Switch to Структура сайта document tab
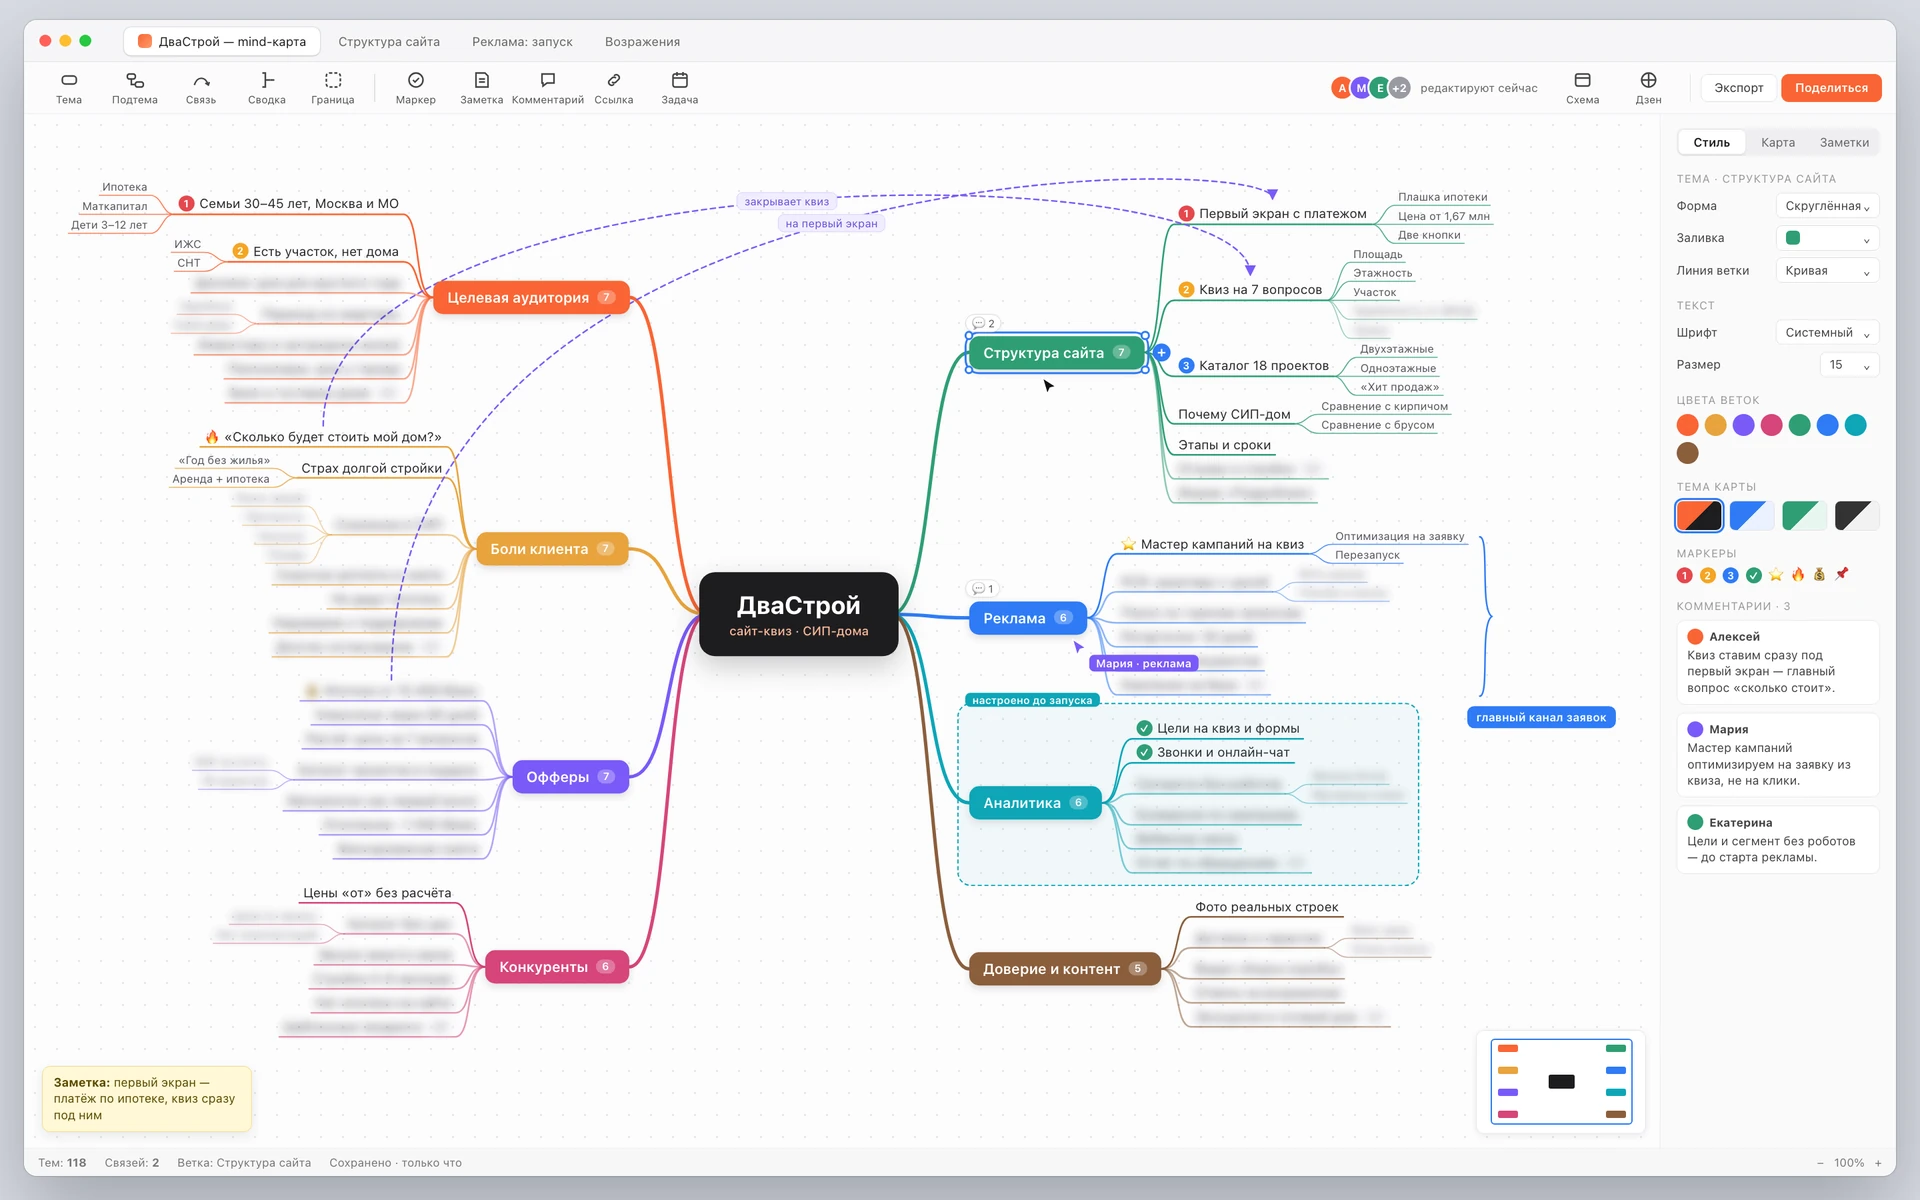The width and height of the screenshot is (1920, 1200). [x=389, y=42]
